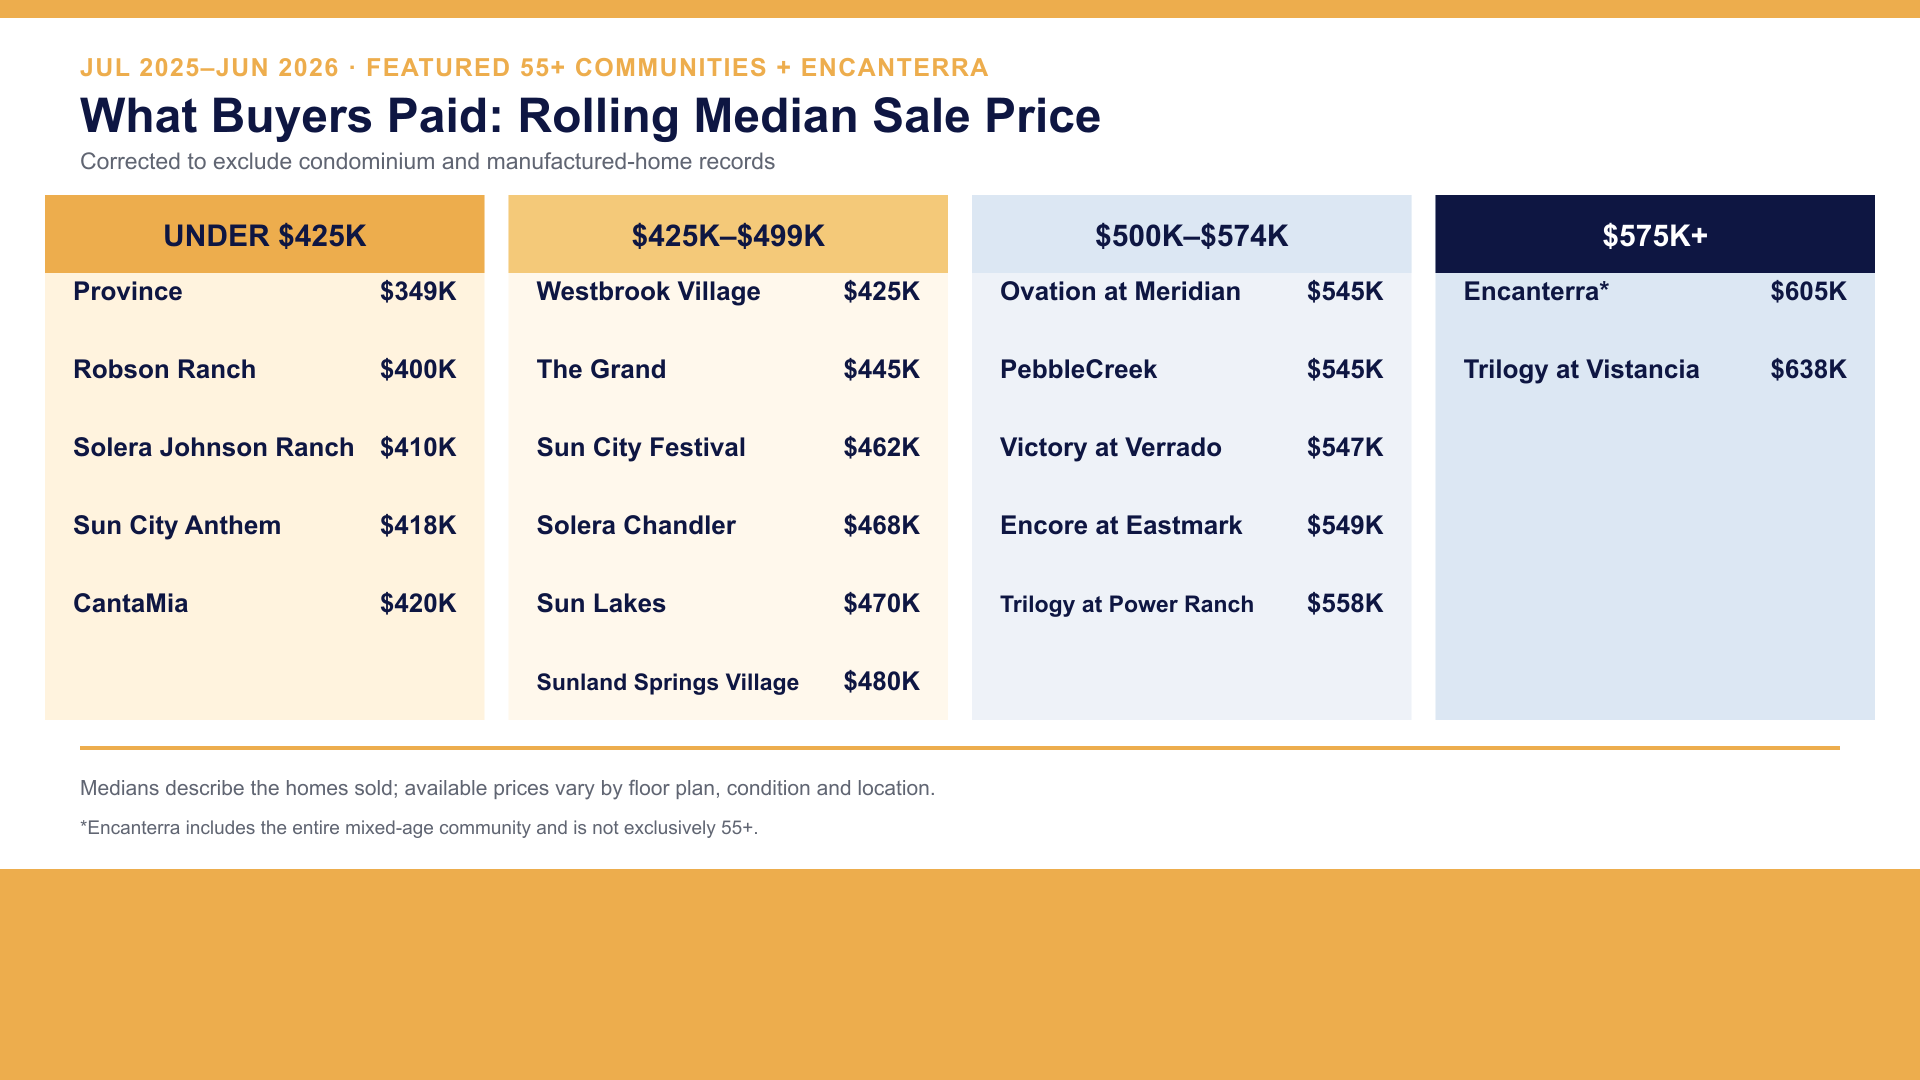Select the Trilogy at Vistancia $638K price

pos(1808,370)
